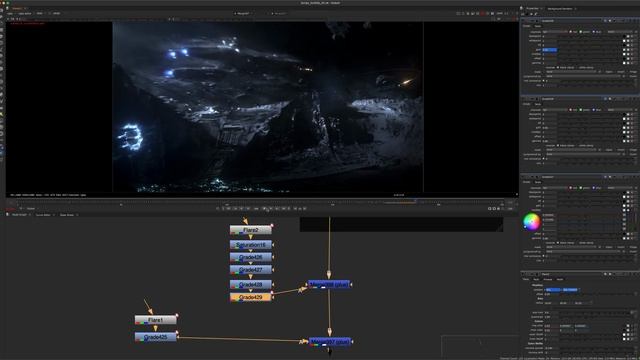Select the upper Merge (plus) node
Screen dimensions: 640x360
click(329, 284)
